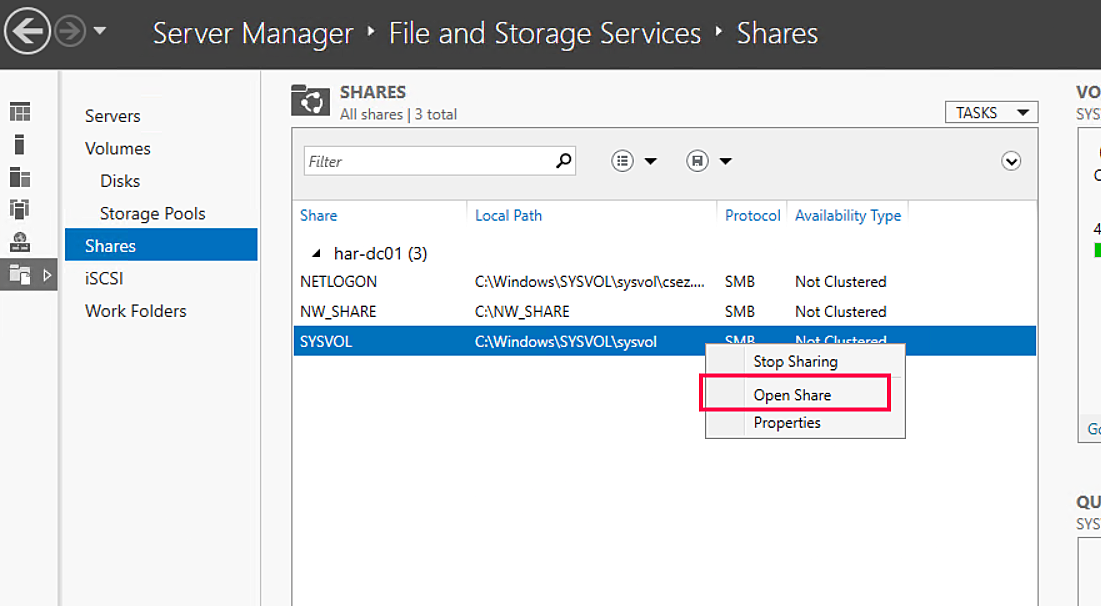Type in the Filter search field
Image resolution: width=1101 pixels, height=606 pixels.
(x=430, y=160)
